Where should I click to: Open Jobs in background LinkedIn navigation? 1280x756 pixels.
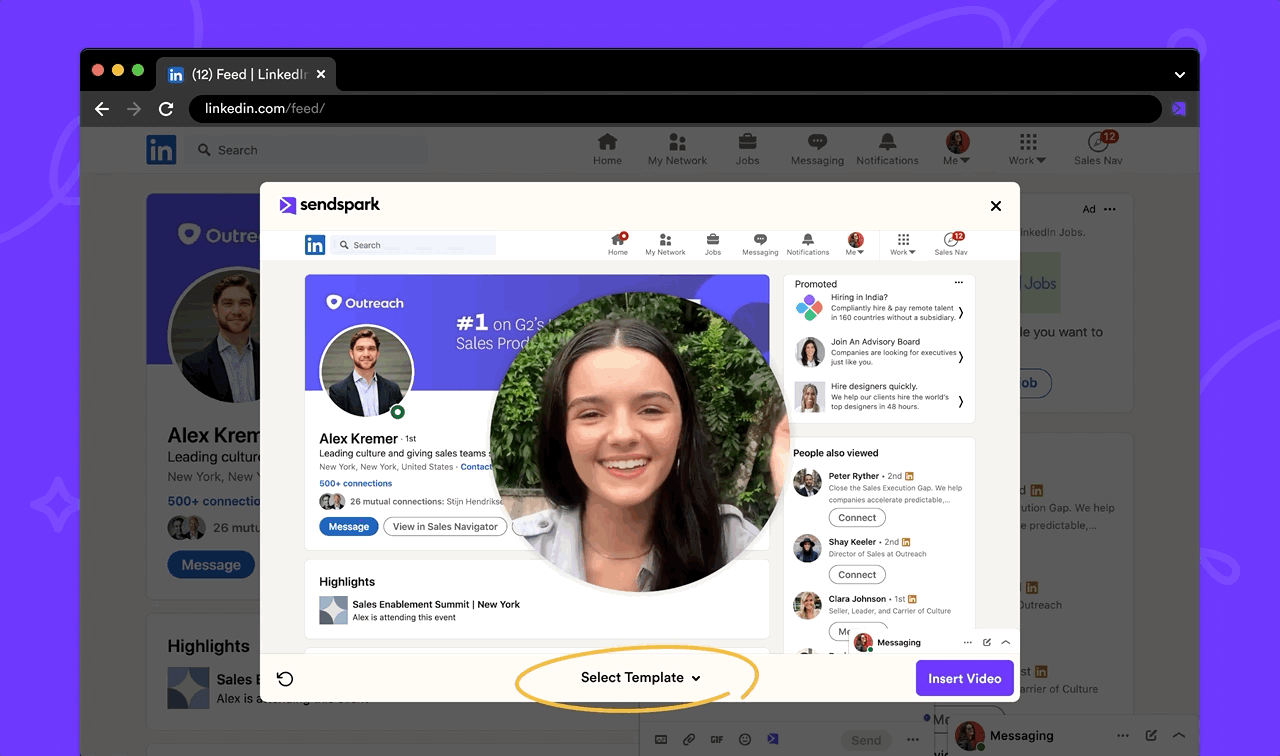point(747,149)
